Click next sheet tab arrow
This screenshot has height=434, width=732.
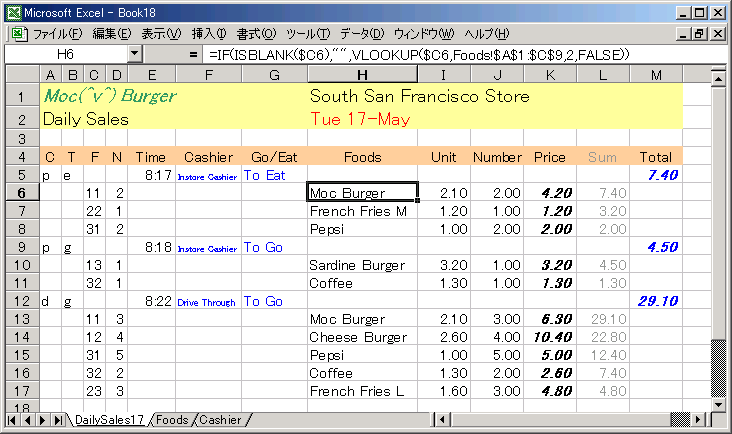point(42,420)
